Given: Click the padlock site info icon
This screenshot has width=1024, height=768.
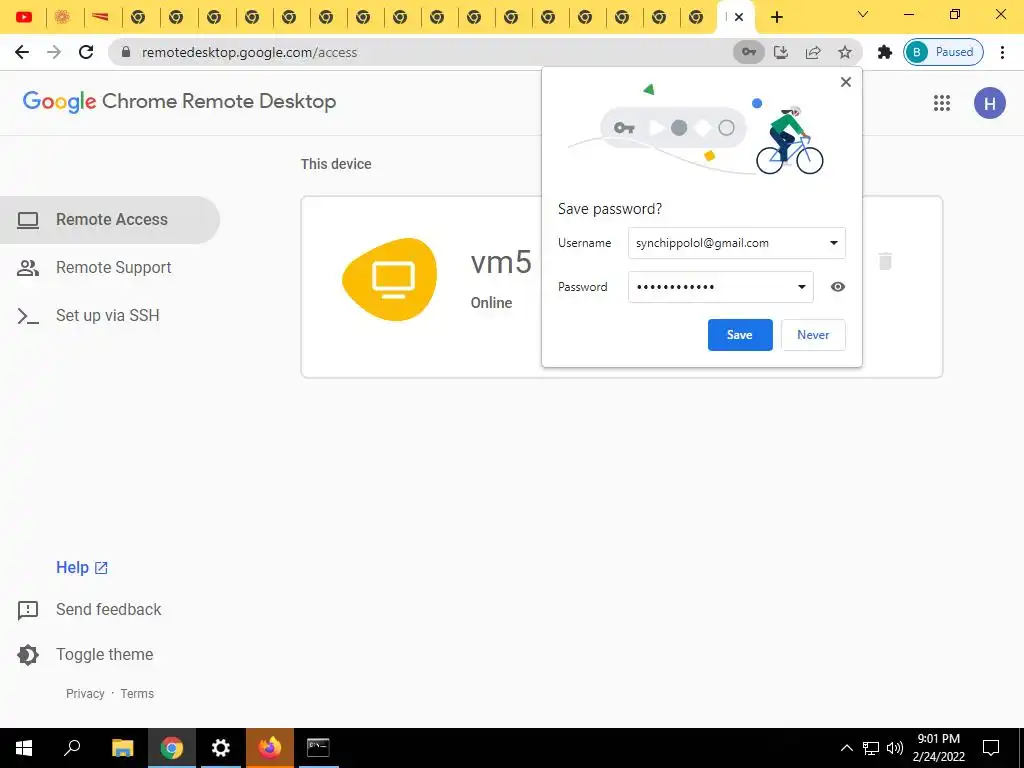Looking at the screenshot, I should click(126, 52).
